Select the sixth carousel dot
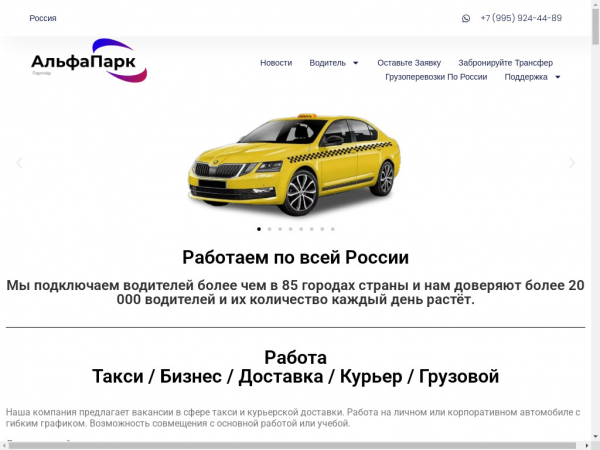 [x=311, y=229]
